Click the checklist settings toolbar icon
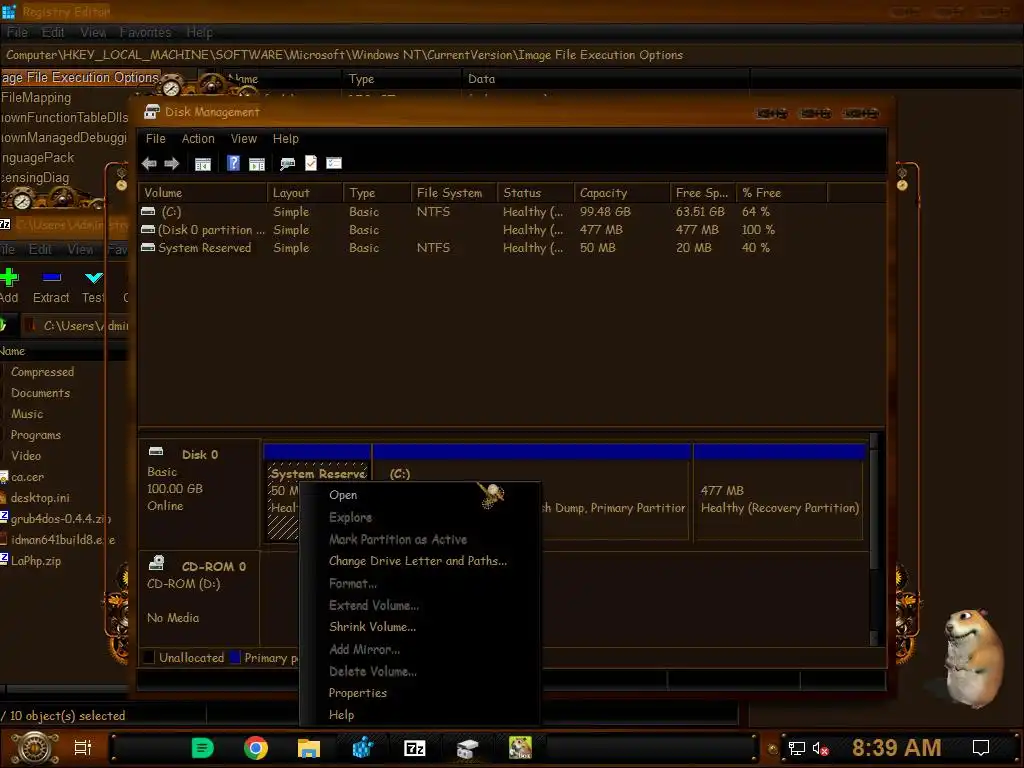This screenshot has height=768, width=1024. click(x=334, y=163)
